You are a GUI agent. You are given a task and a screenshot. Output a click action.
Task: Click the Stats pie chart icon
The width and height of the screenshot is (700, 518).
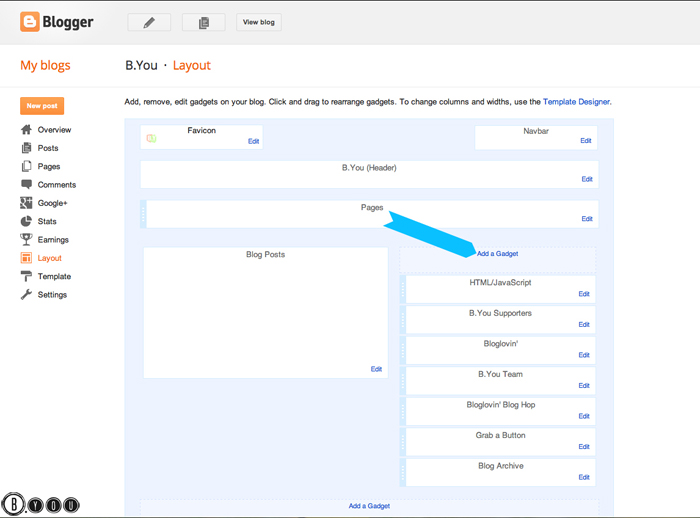(26, 221)
